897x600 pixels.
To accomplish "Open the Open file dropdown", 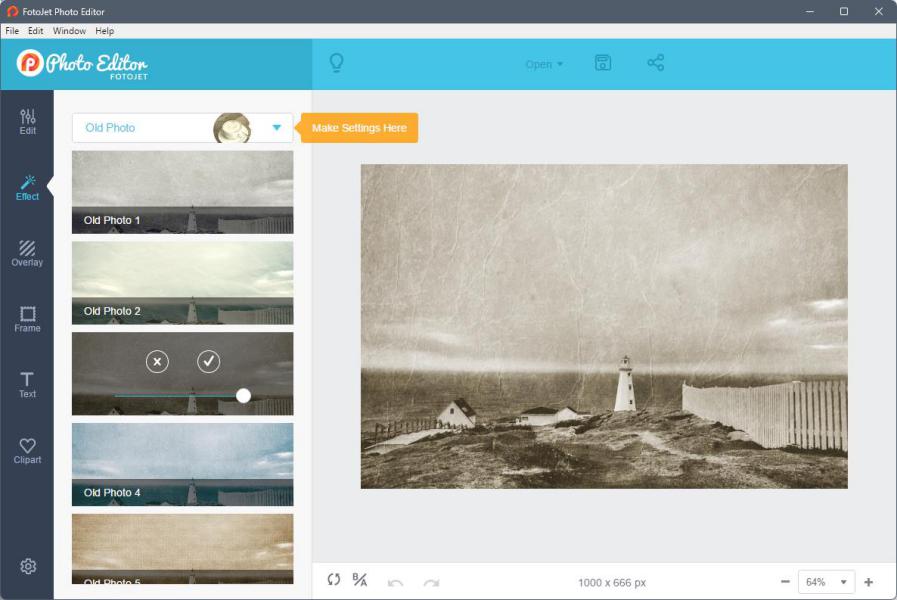I will (x=544, y=64).
